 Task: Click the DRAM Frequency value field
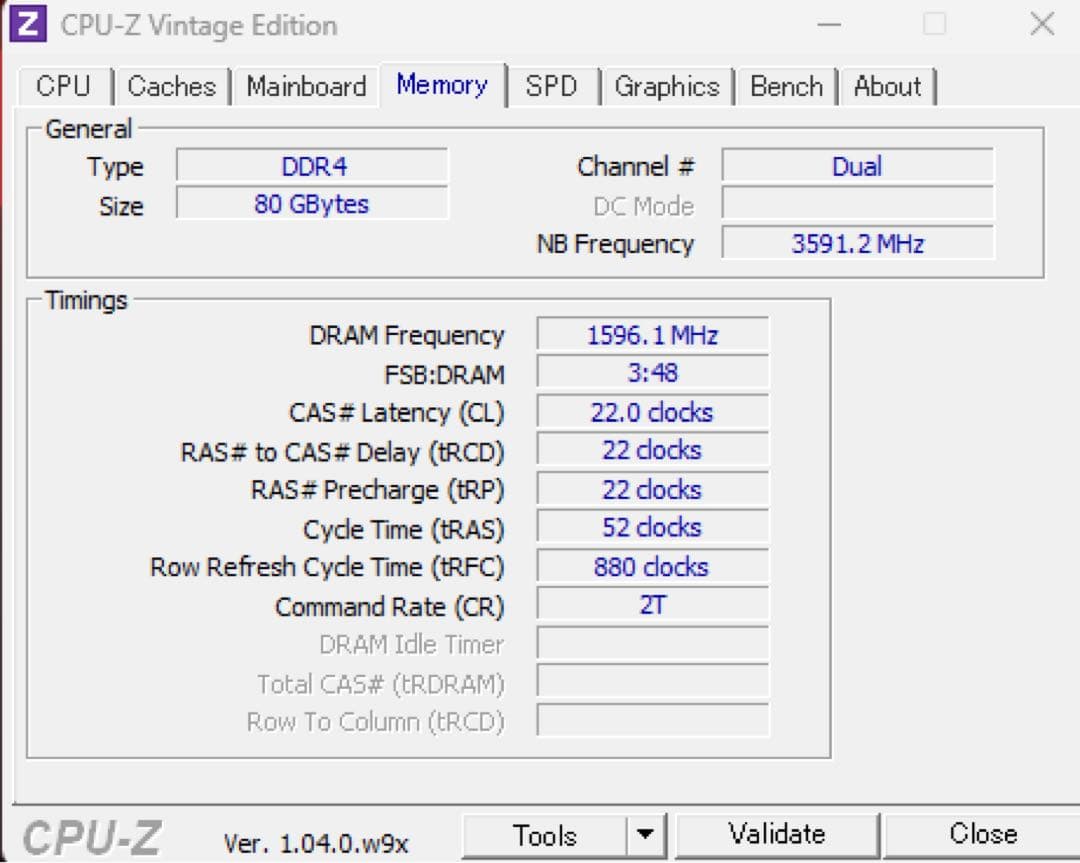click(x=652, y=335)
